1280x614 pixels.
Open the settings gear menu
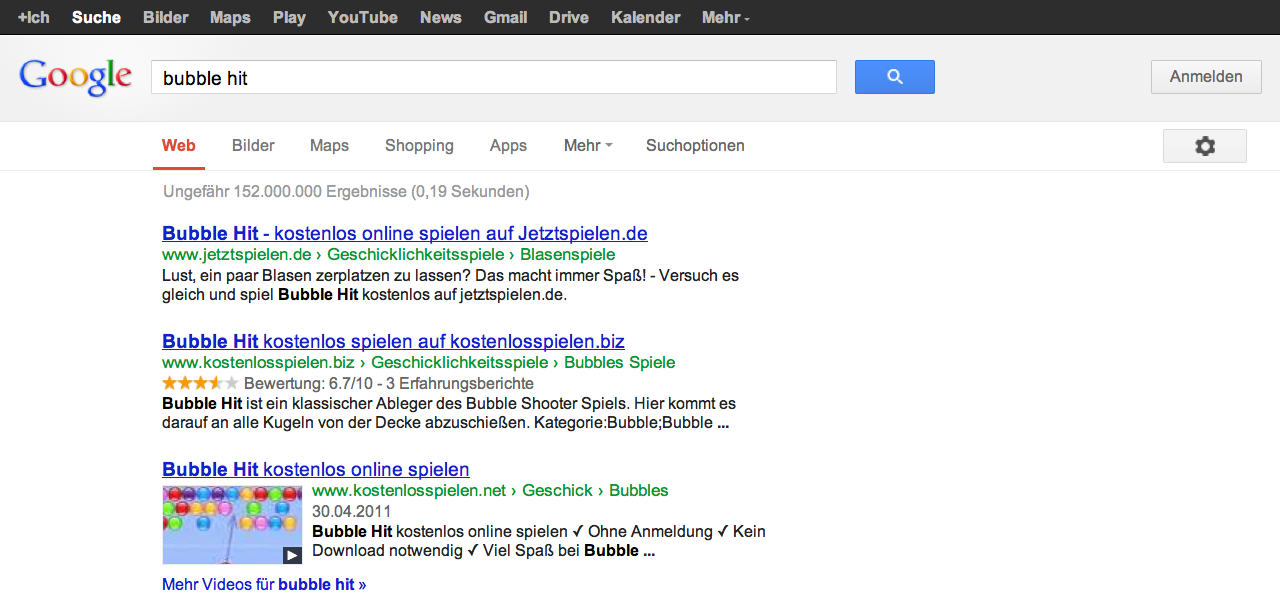[x=1204, y=146]
